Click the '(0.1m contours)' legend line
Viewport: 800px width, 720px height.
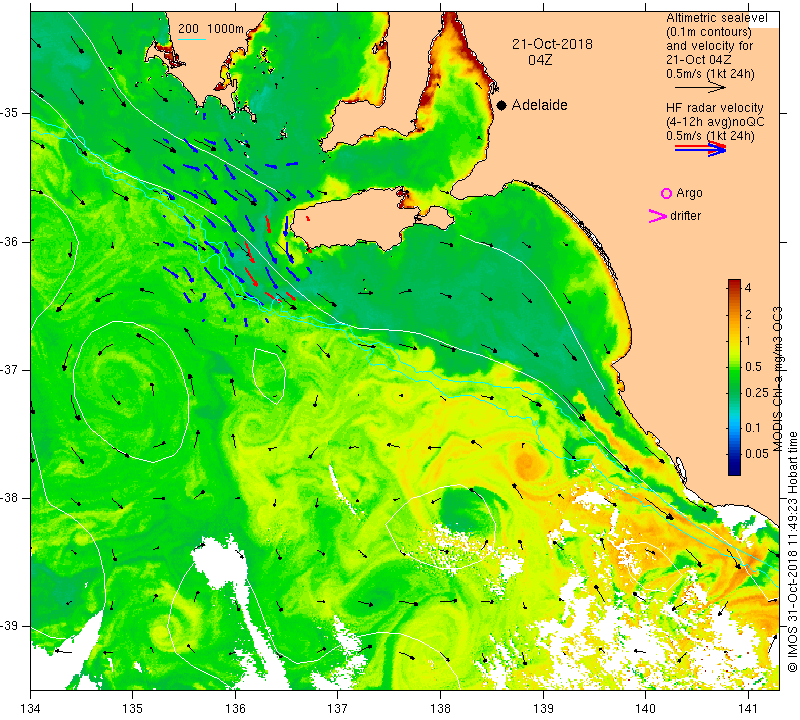[708, 32]
